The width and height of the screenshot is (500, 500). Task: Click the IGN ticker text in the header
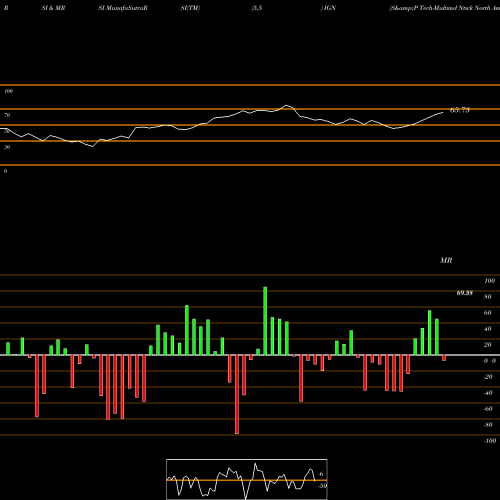pos(329,8)
